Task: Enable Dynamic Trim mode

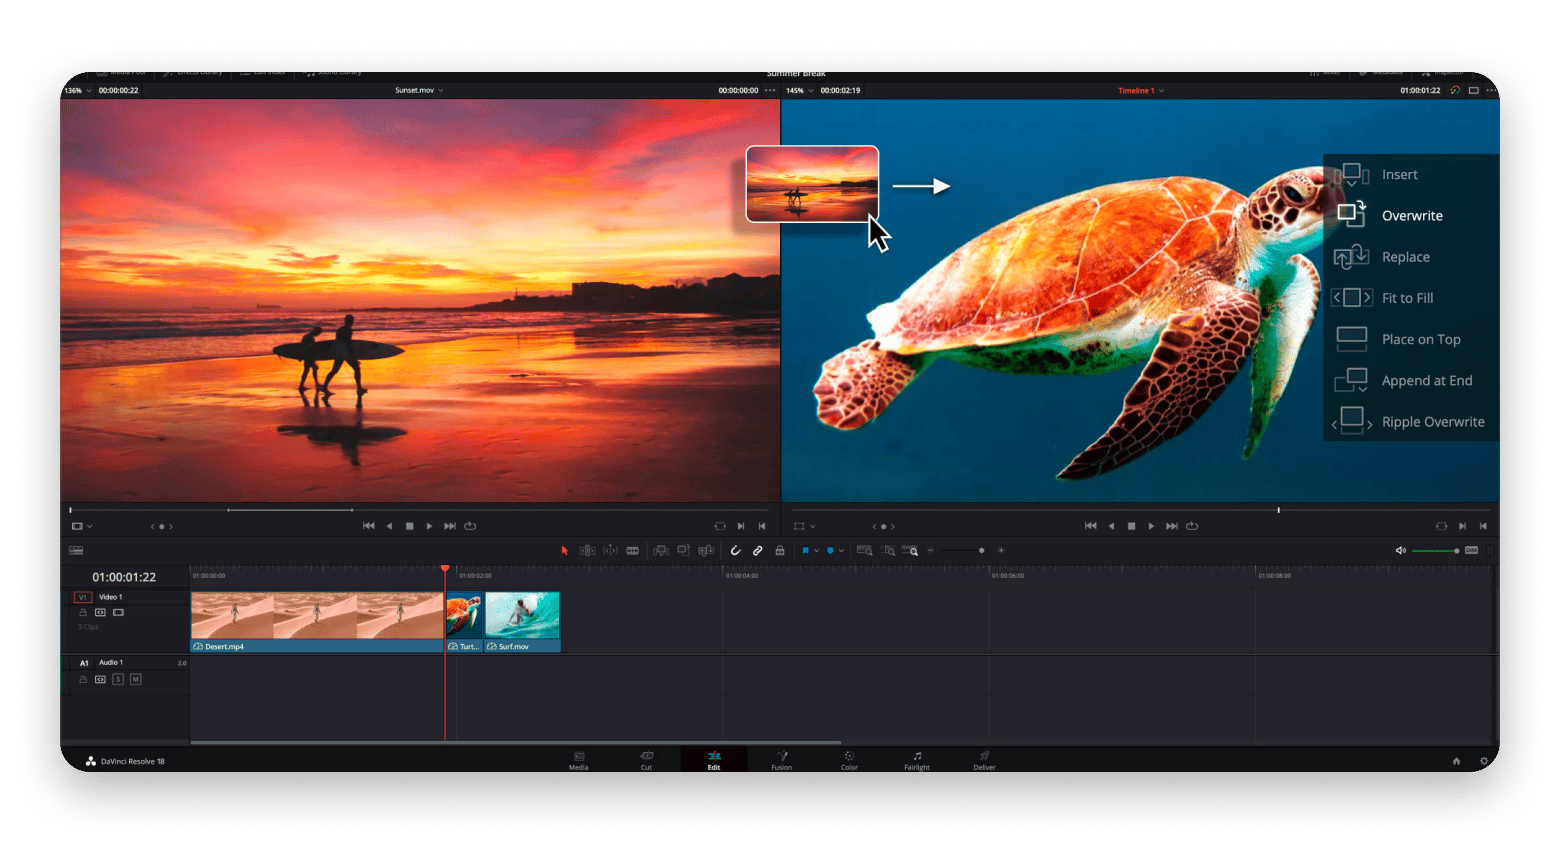Action: (x=611, y=550)
